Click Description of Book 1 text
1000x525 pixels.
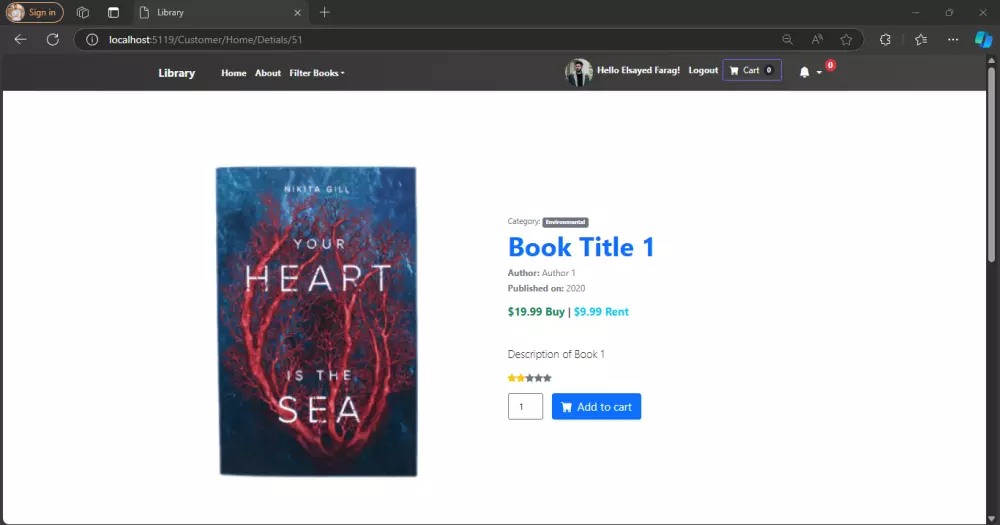point(556,354)
